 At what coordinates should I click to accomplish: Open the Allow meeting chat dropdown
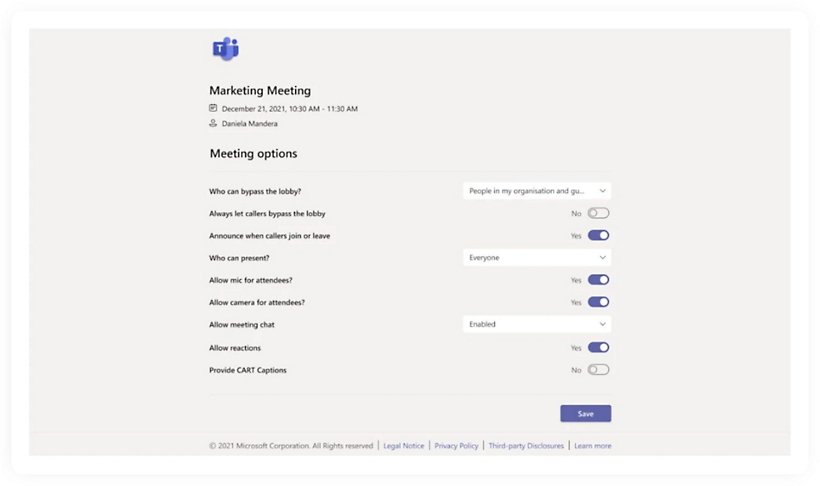[537, 324]
